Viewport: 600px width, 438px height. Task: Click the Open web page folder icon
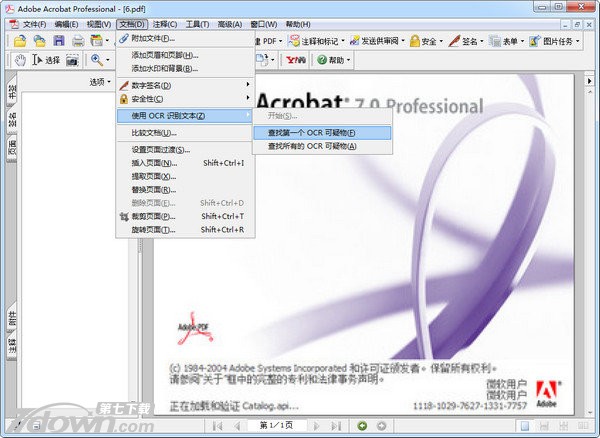click(x=39, y=41)
